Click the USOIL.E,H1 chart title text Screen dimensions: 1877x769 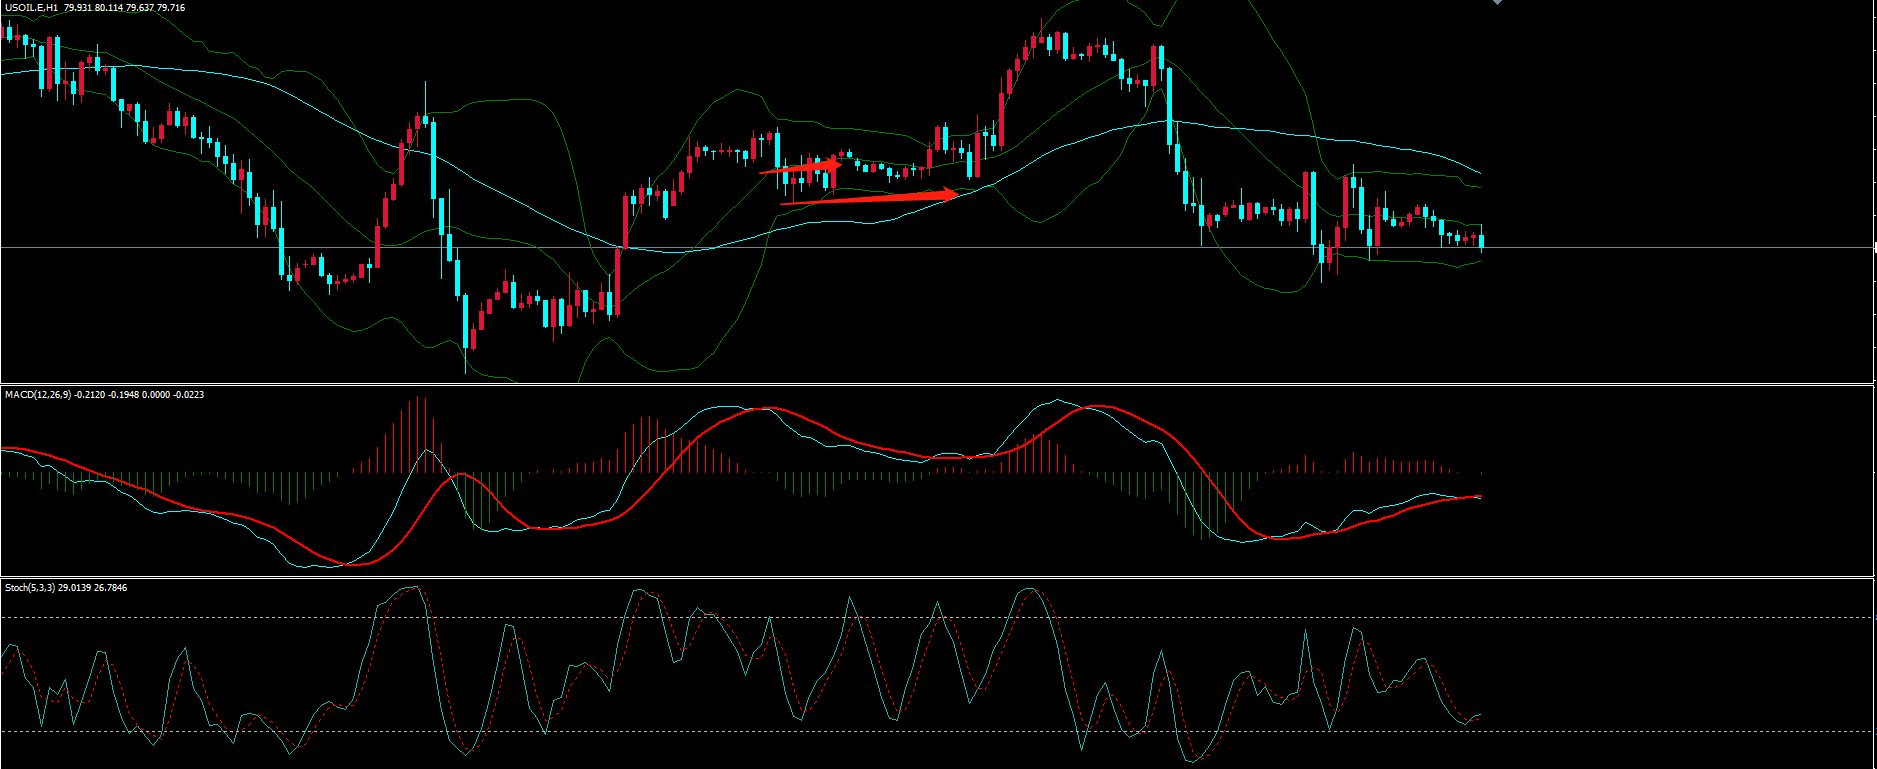pos(30,8)
